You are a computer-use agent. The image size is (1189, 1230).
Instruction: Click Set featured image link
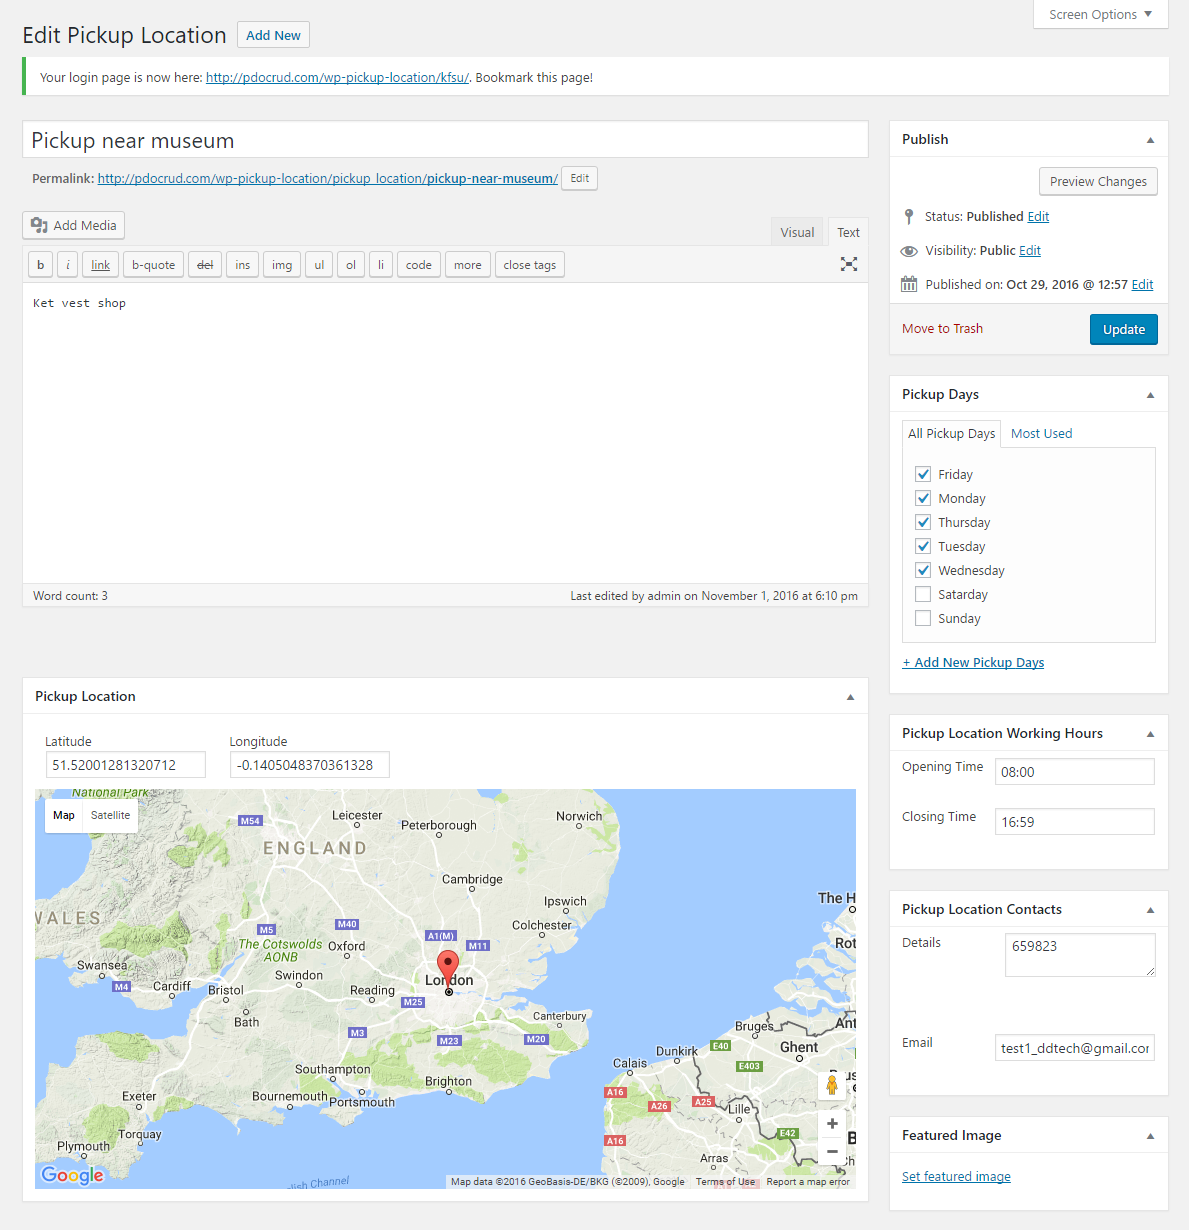pyautogui.click(x=956, y=1176)
